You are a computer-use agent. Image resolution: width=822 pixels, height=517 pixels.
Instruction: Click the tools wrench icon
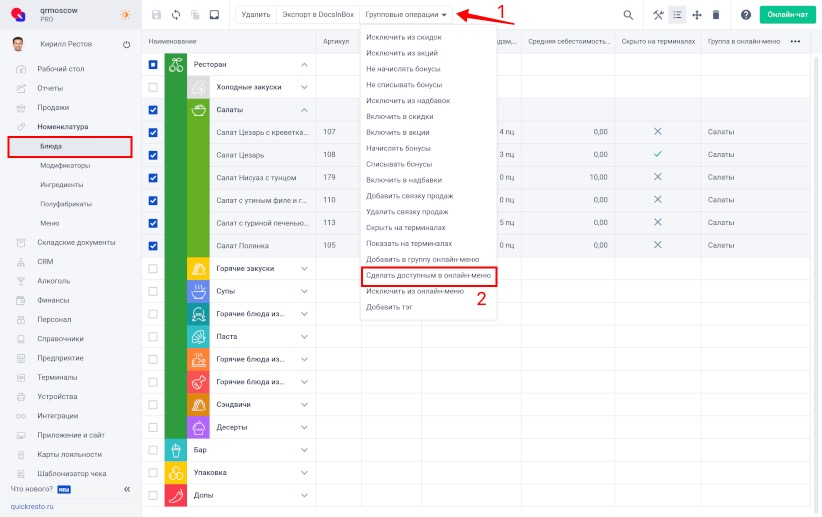click(x=658, y=15)
